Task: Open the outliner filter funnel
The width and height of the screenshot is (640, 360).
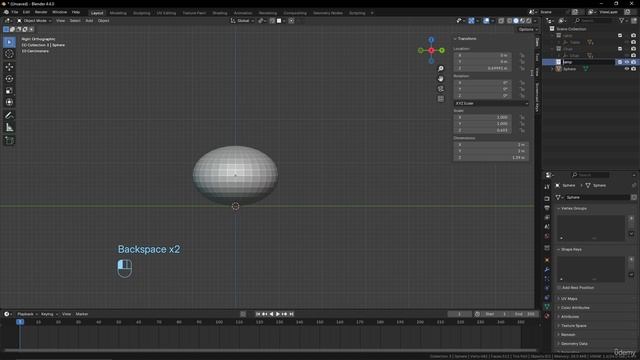Action: pos(622,20)
